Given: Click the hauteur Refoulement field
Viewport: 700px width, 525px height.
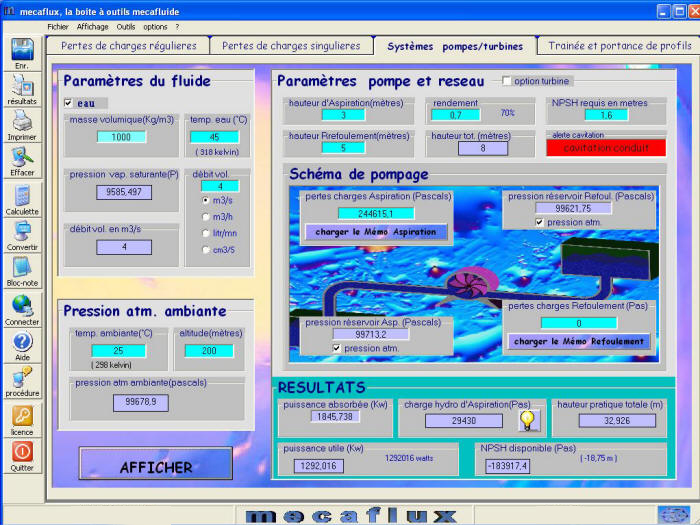Looking at the screenshot, I should [x=343, y=148].
